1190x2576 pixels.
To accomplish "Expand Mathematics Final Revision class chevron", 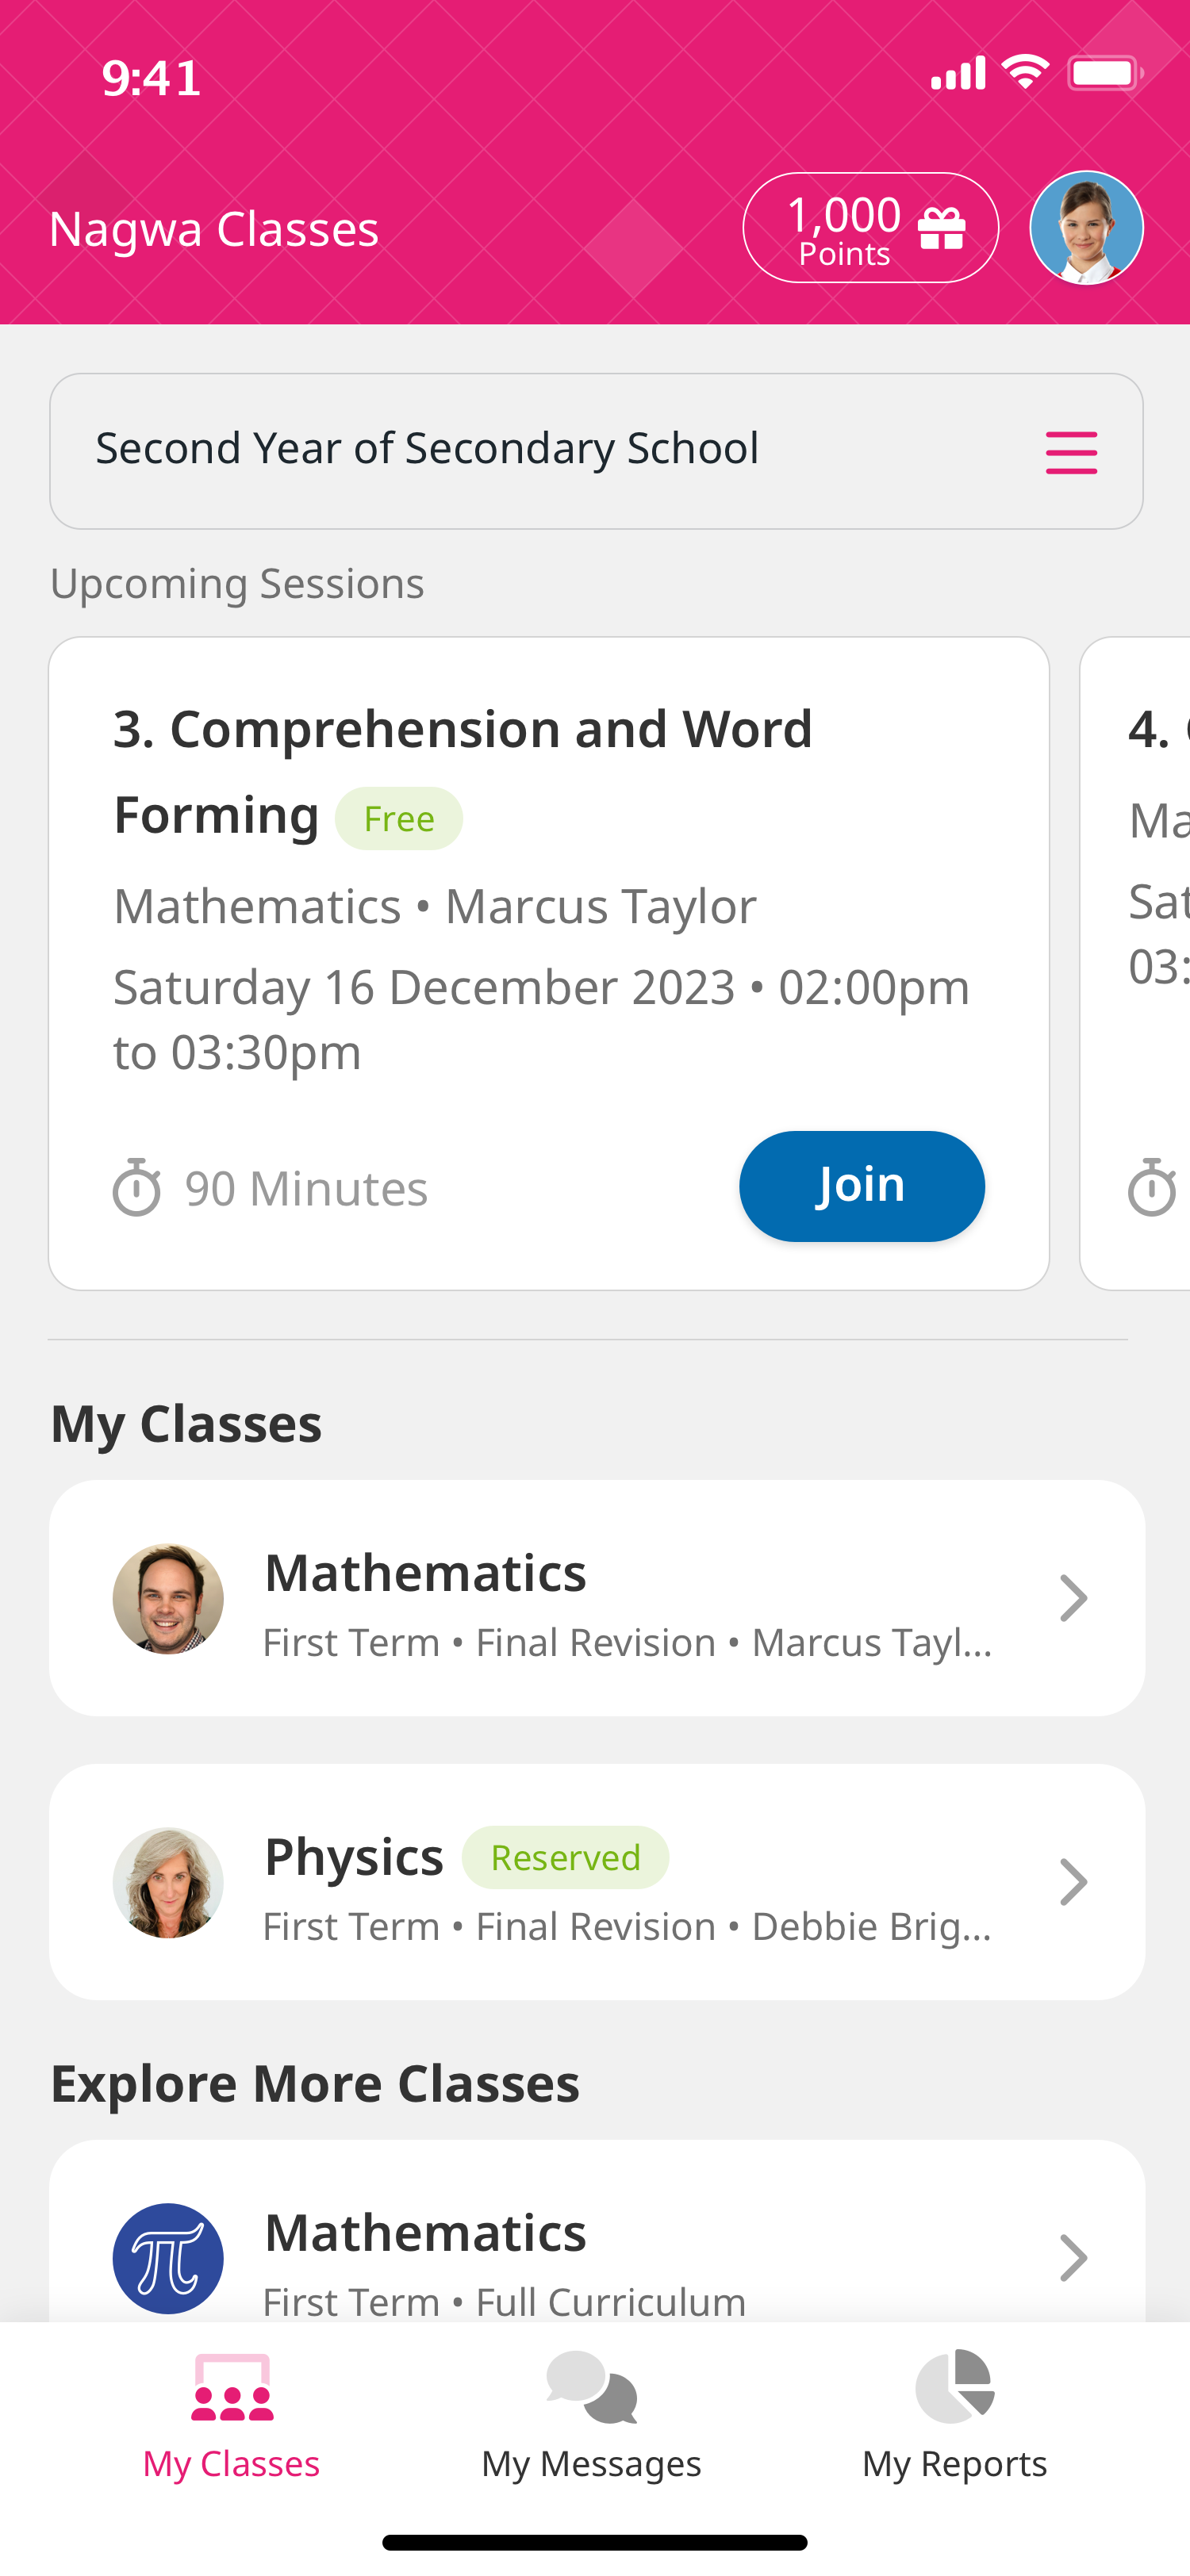I will tap(1073, 1598).
